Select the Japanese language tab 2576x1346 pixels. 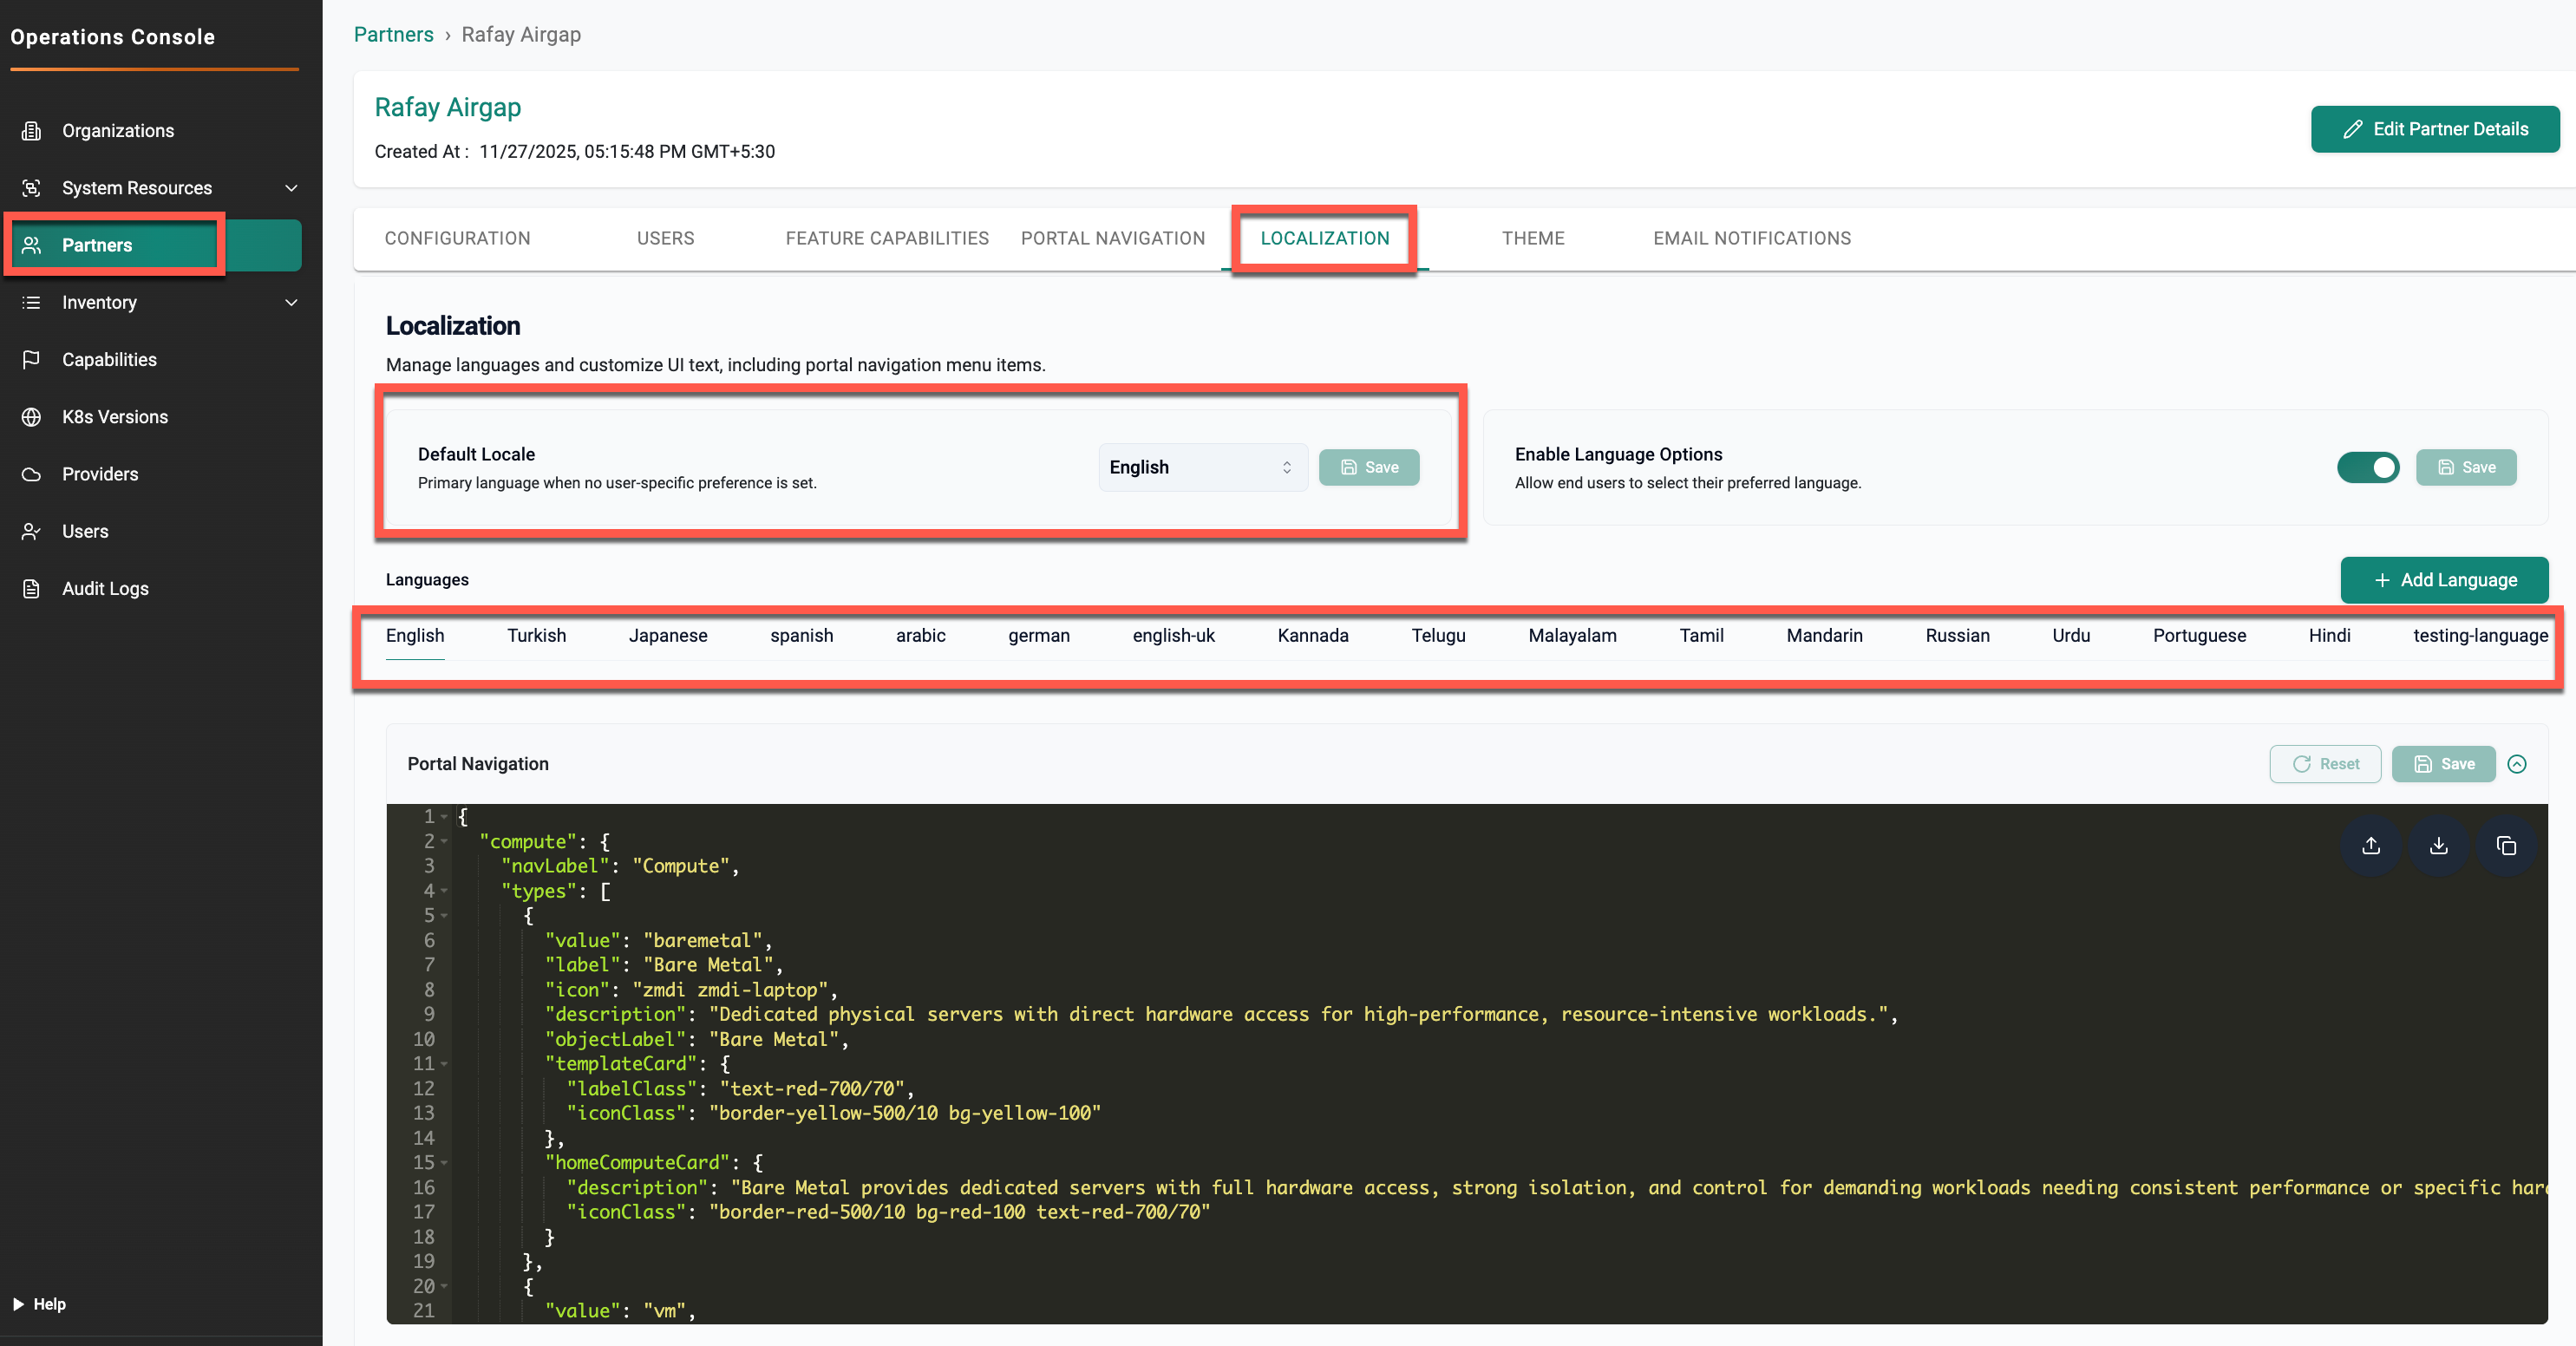[x=667, y=636]
